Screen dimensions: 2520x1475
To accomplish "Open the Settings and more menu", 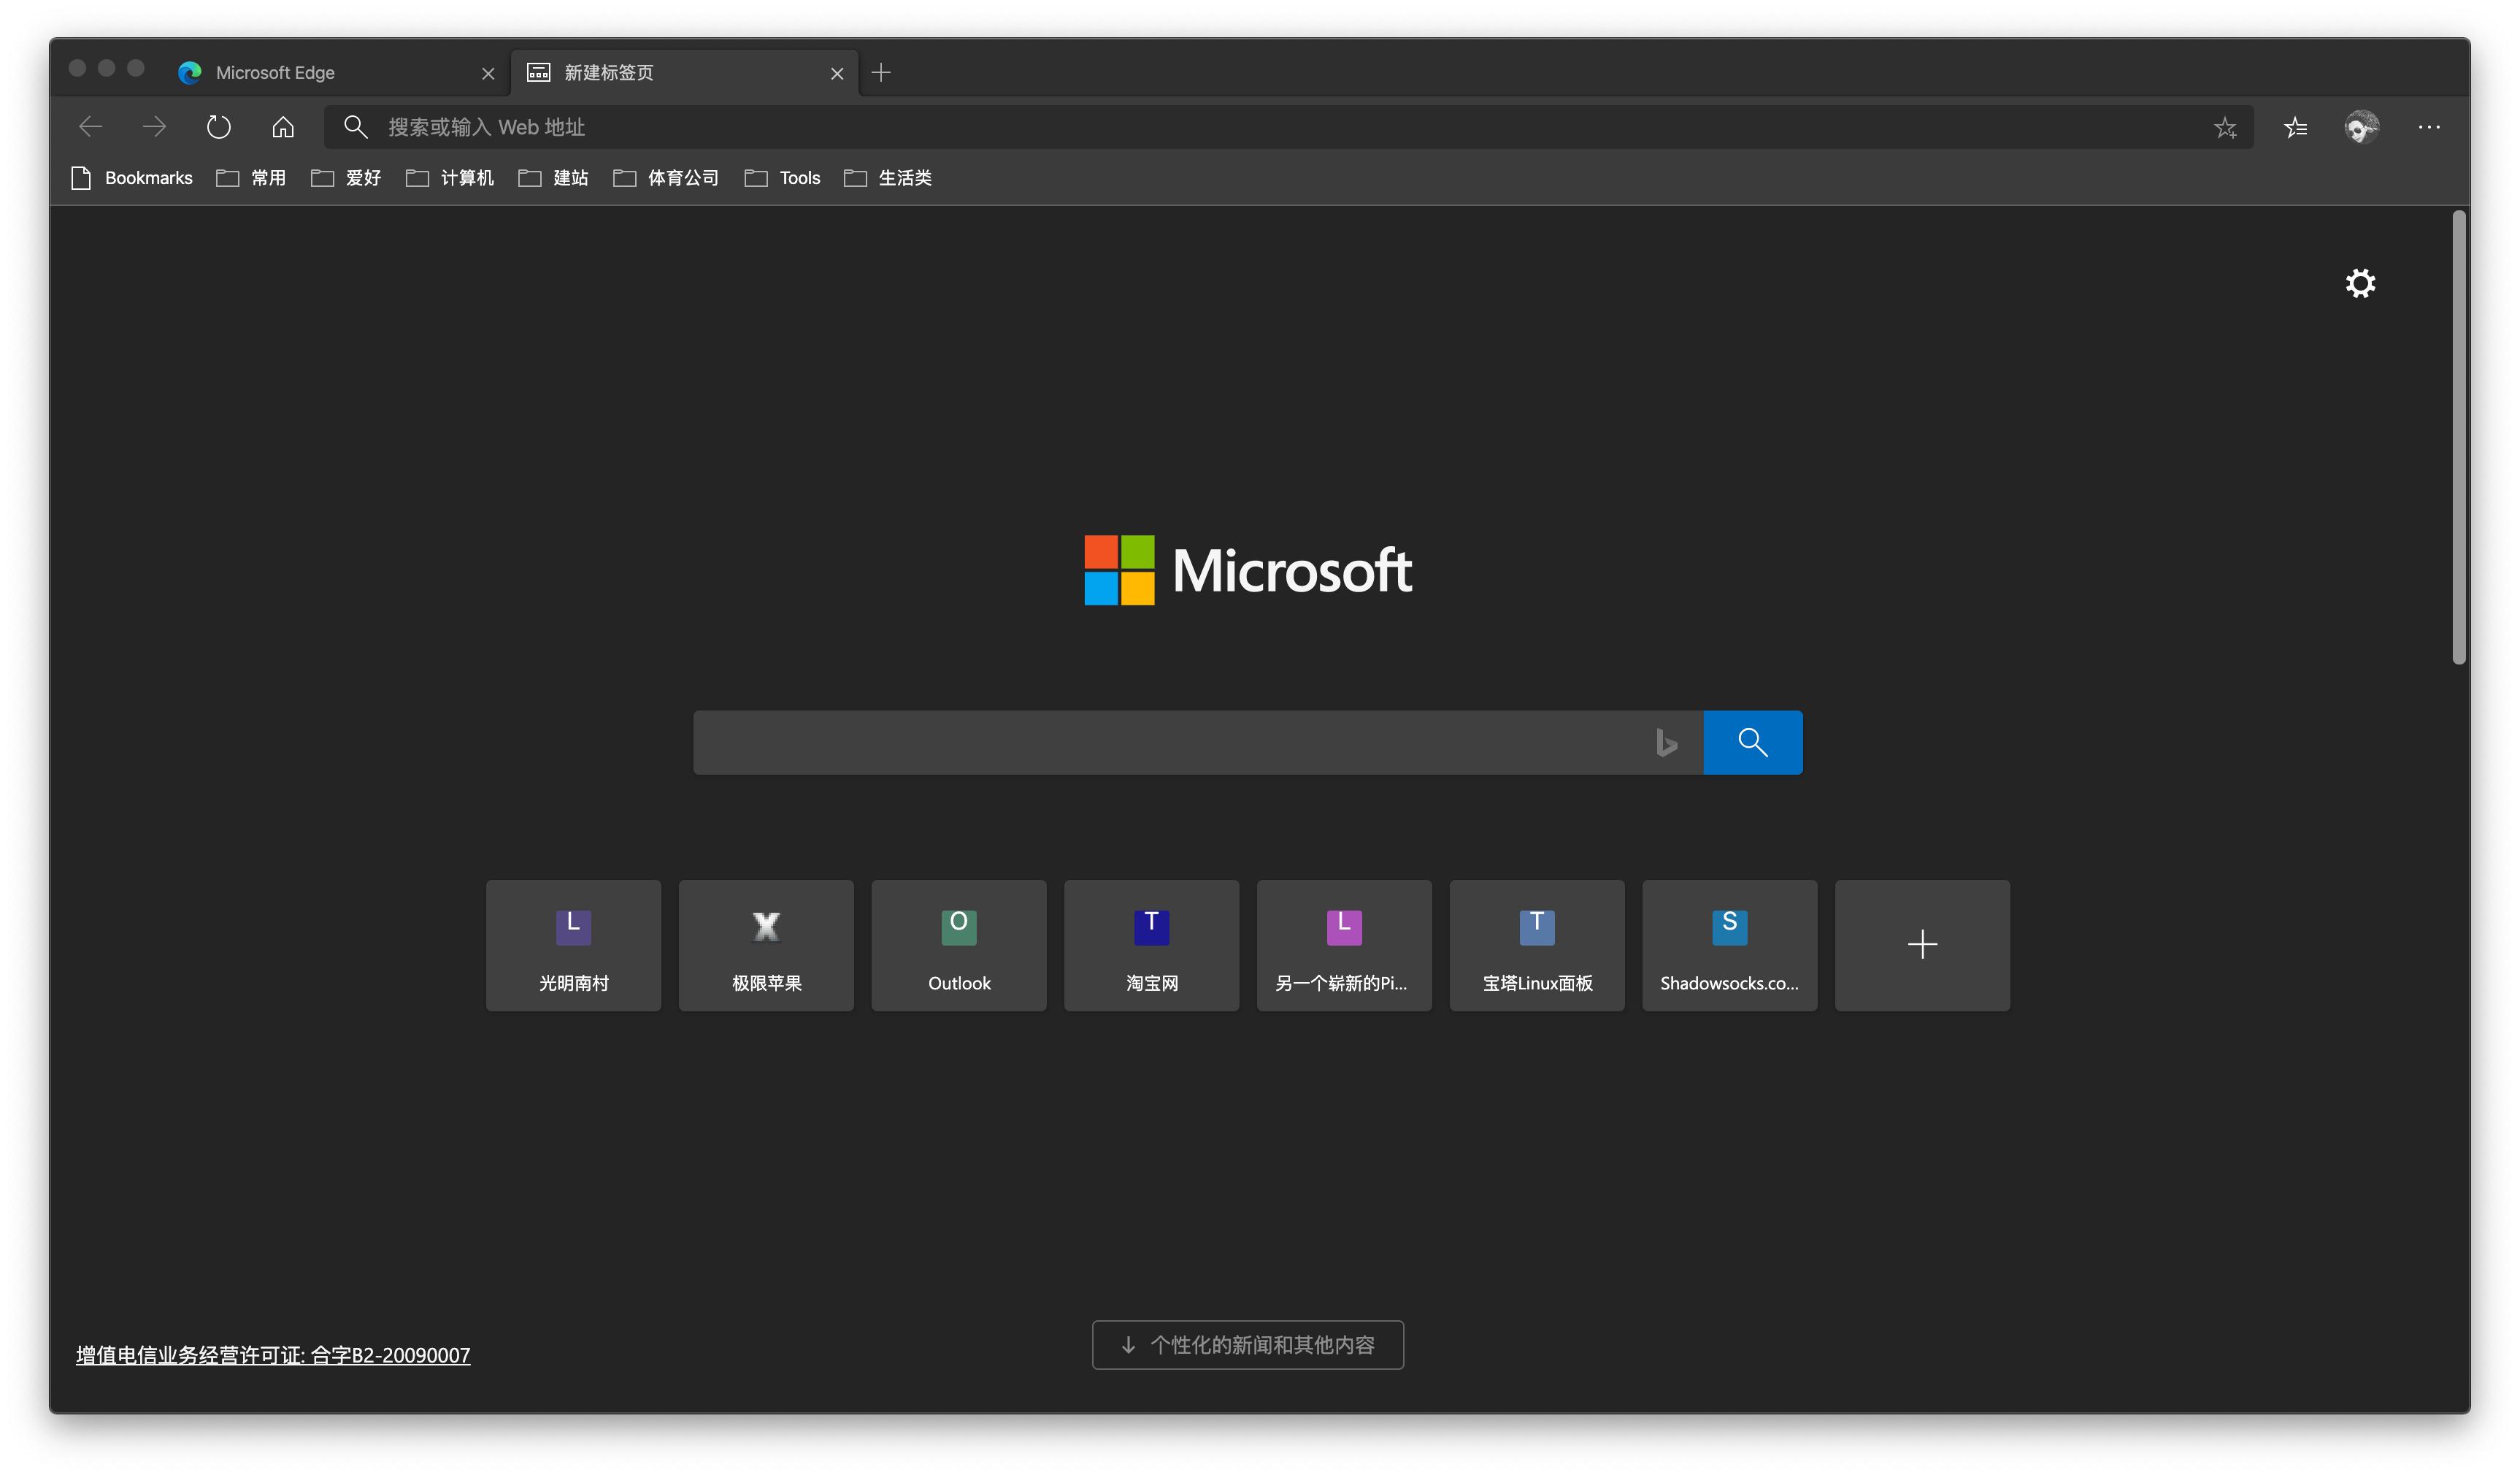I will point(2430,126).
